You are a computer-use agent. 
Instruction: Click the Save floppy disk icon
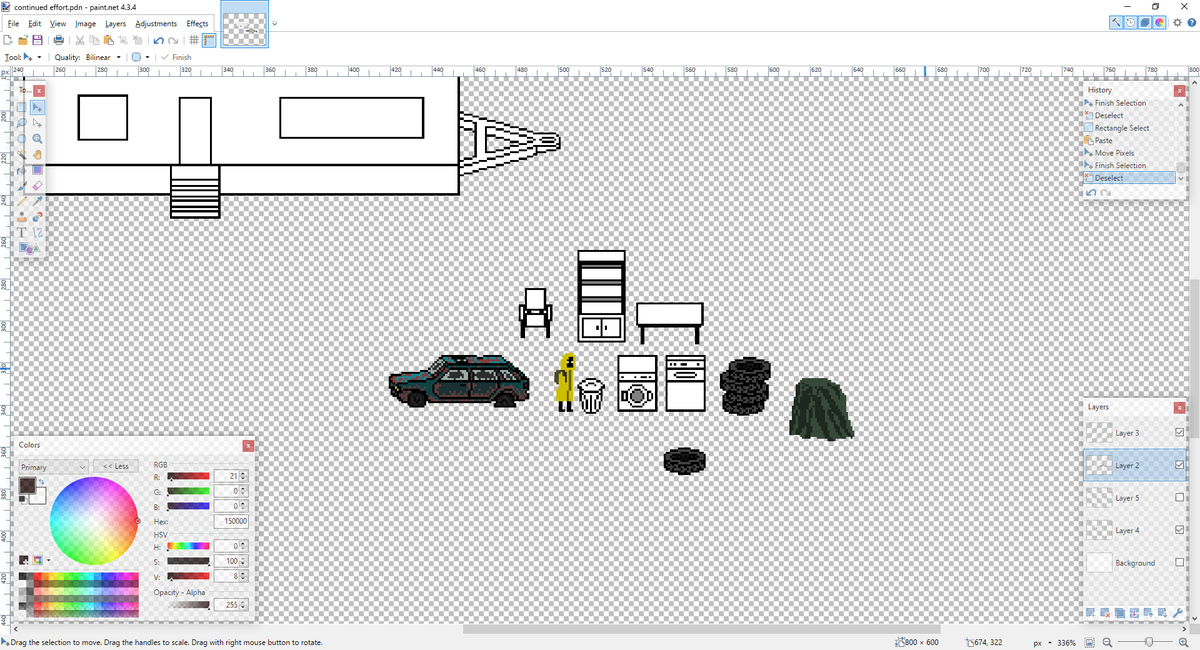37,40
